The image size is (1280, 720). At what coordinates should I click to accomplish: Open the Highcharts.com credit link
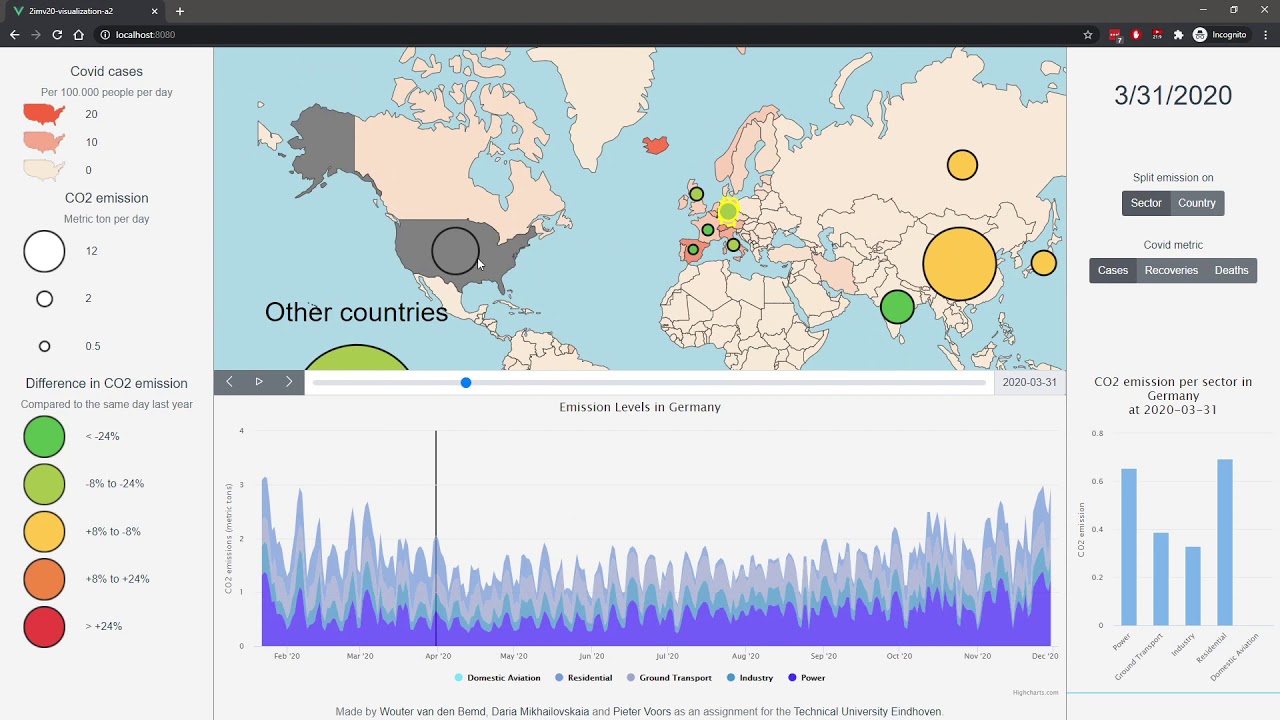(x=1035, y=692)
